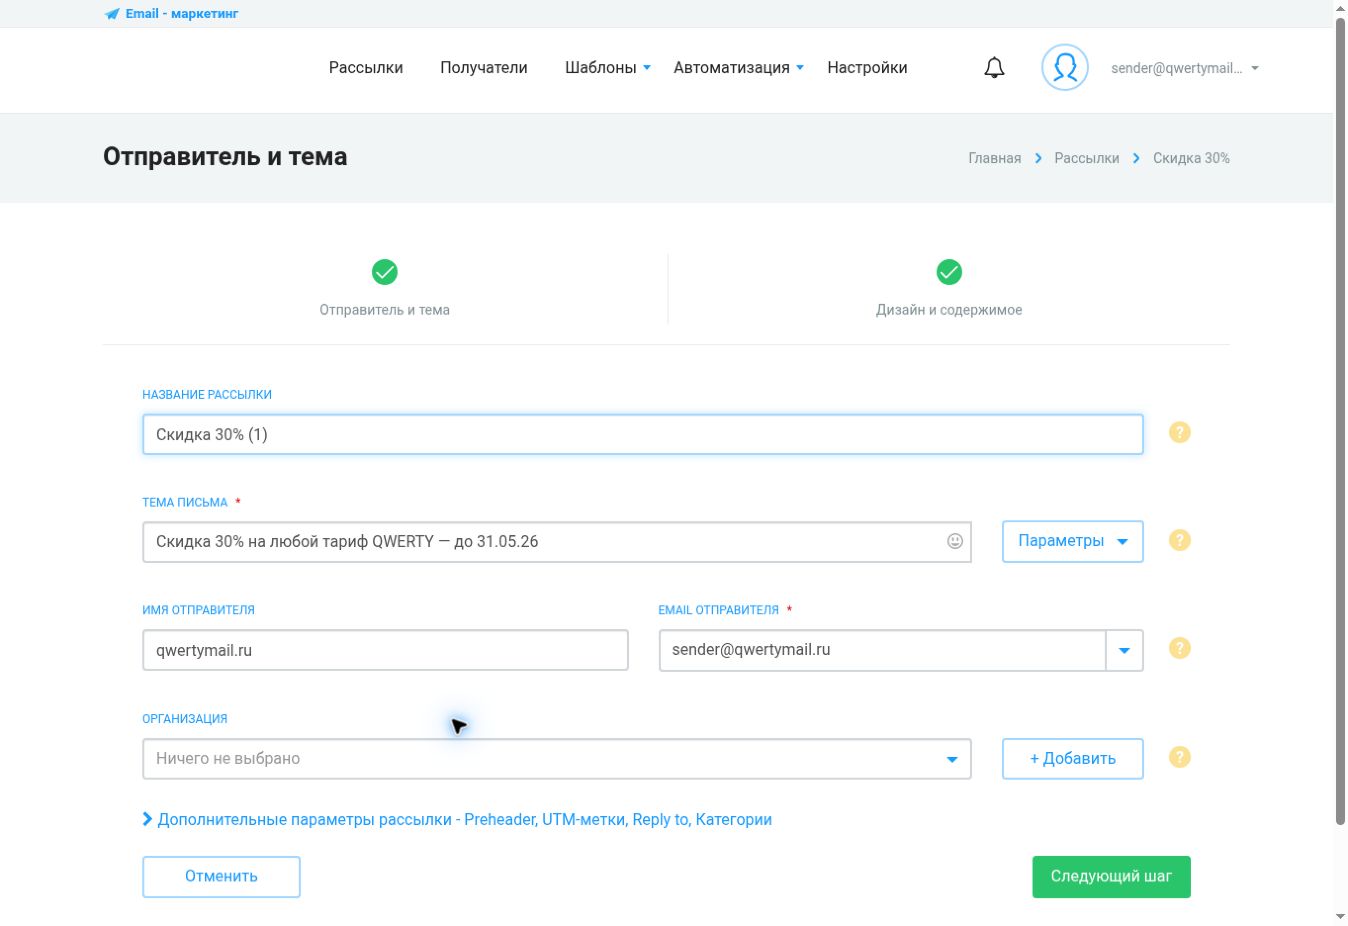Show help for Email отправителя field

click(x=1180, y=649)
